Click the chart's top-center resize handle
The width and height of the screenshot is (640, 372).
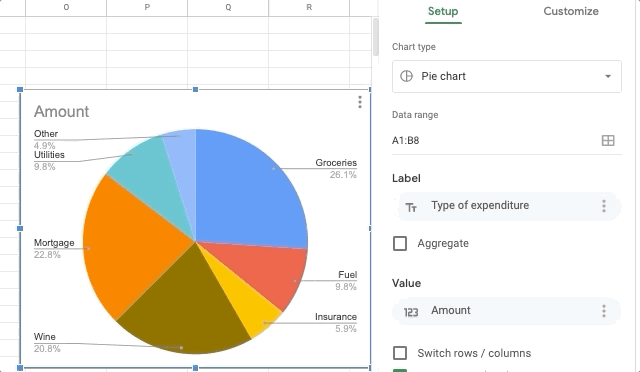[195, 89]
